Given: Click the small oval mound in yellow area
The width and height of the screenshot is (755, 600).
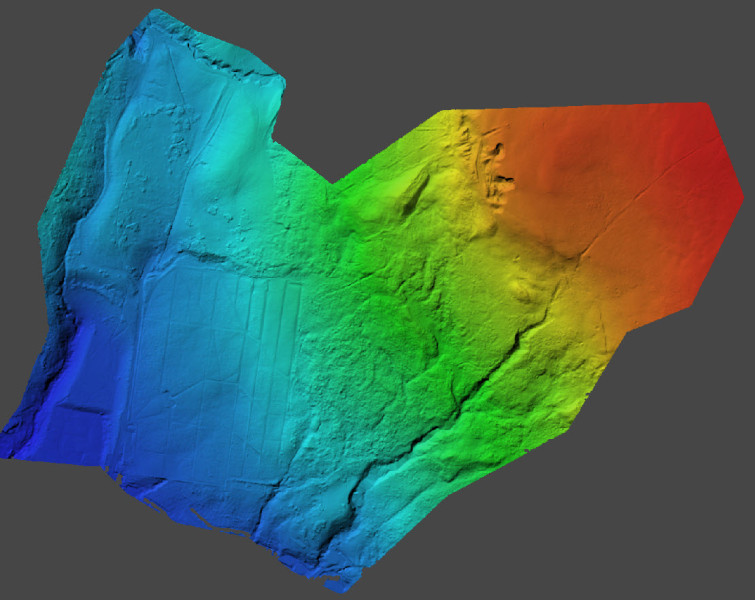Looking at the screenshot, I should (x=522, y=288).
